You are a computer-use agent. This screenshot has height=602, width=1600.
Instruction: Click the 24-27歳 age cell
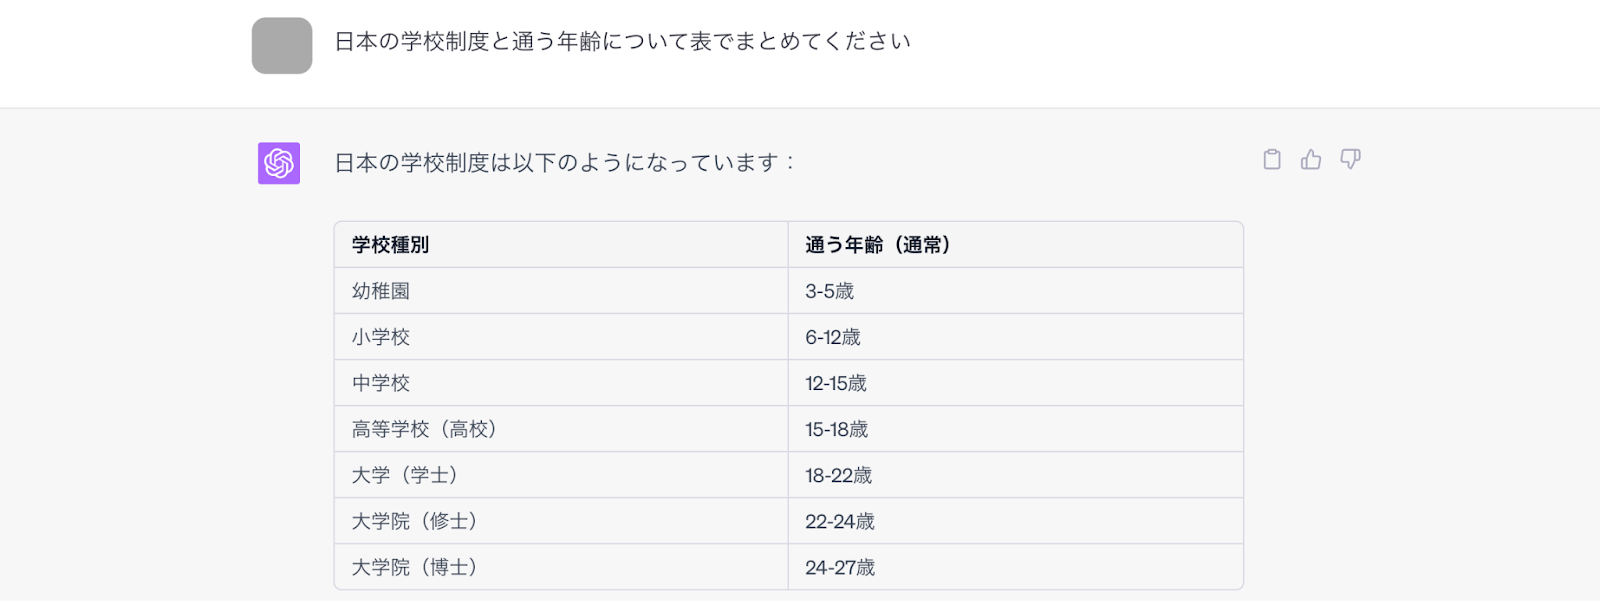coord(840,567)
